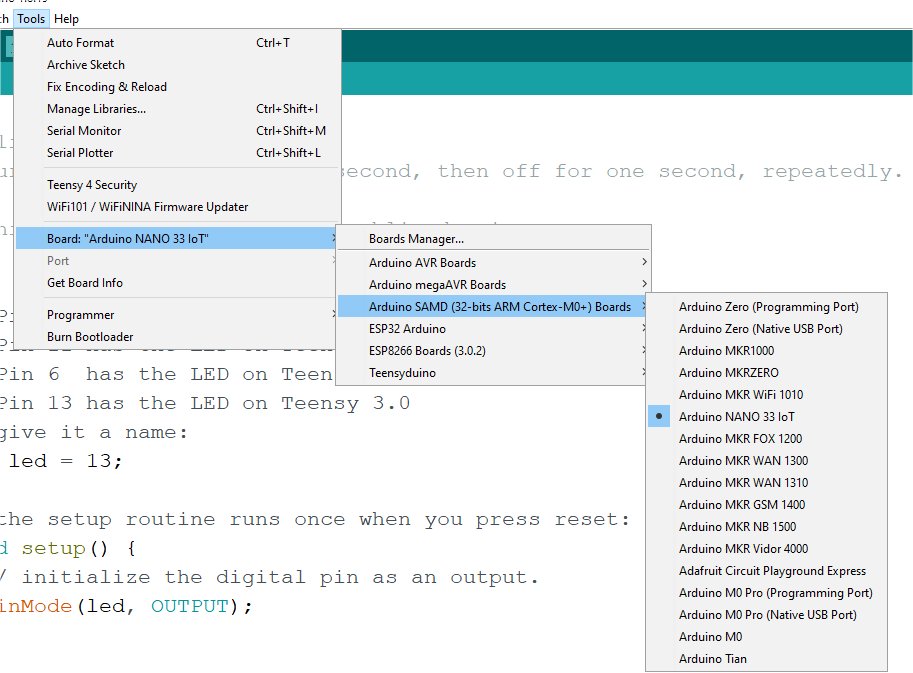The image size is (913, 673).
Task: Open the Help menu
Action: click(66, 18)
